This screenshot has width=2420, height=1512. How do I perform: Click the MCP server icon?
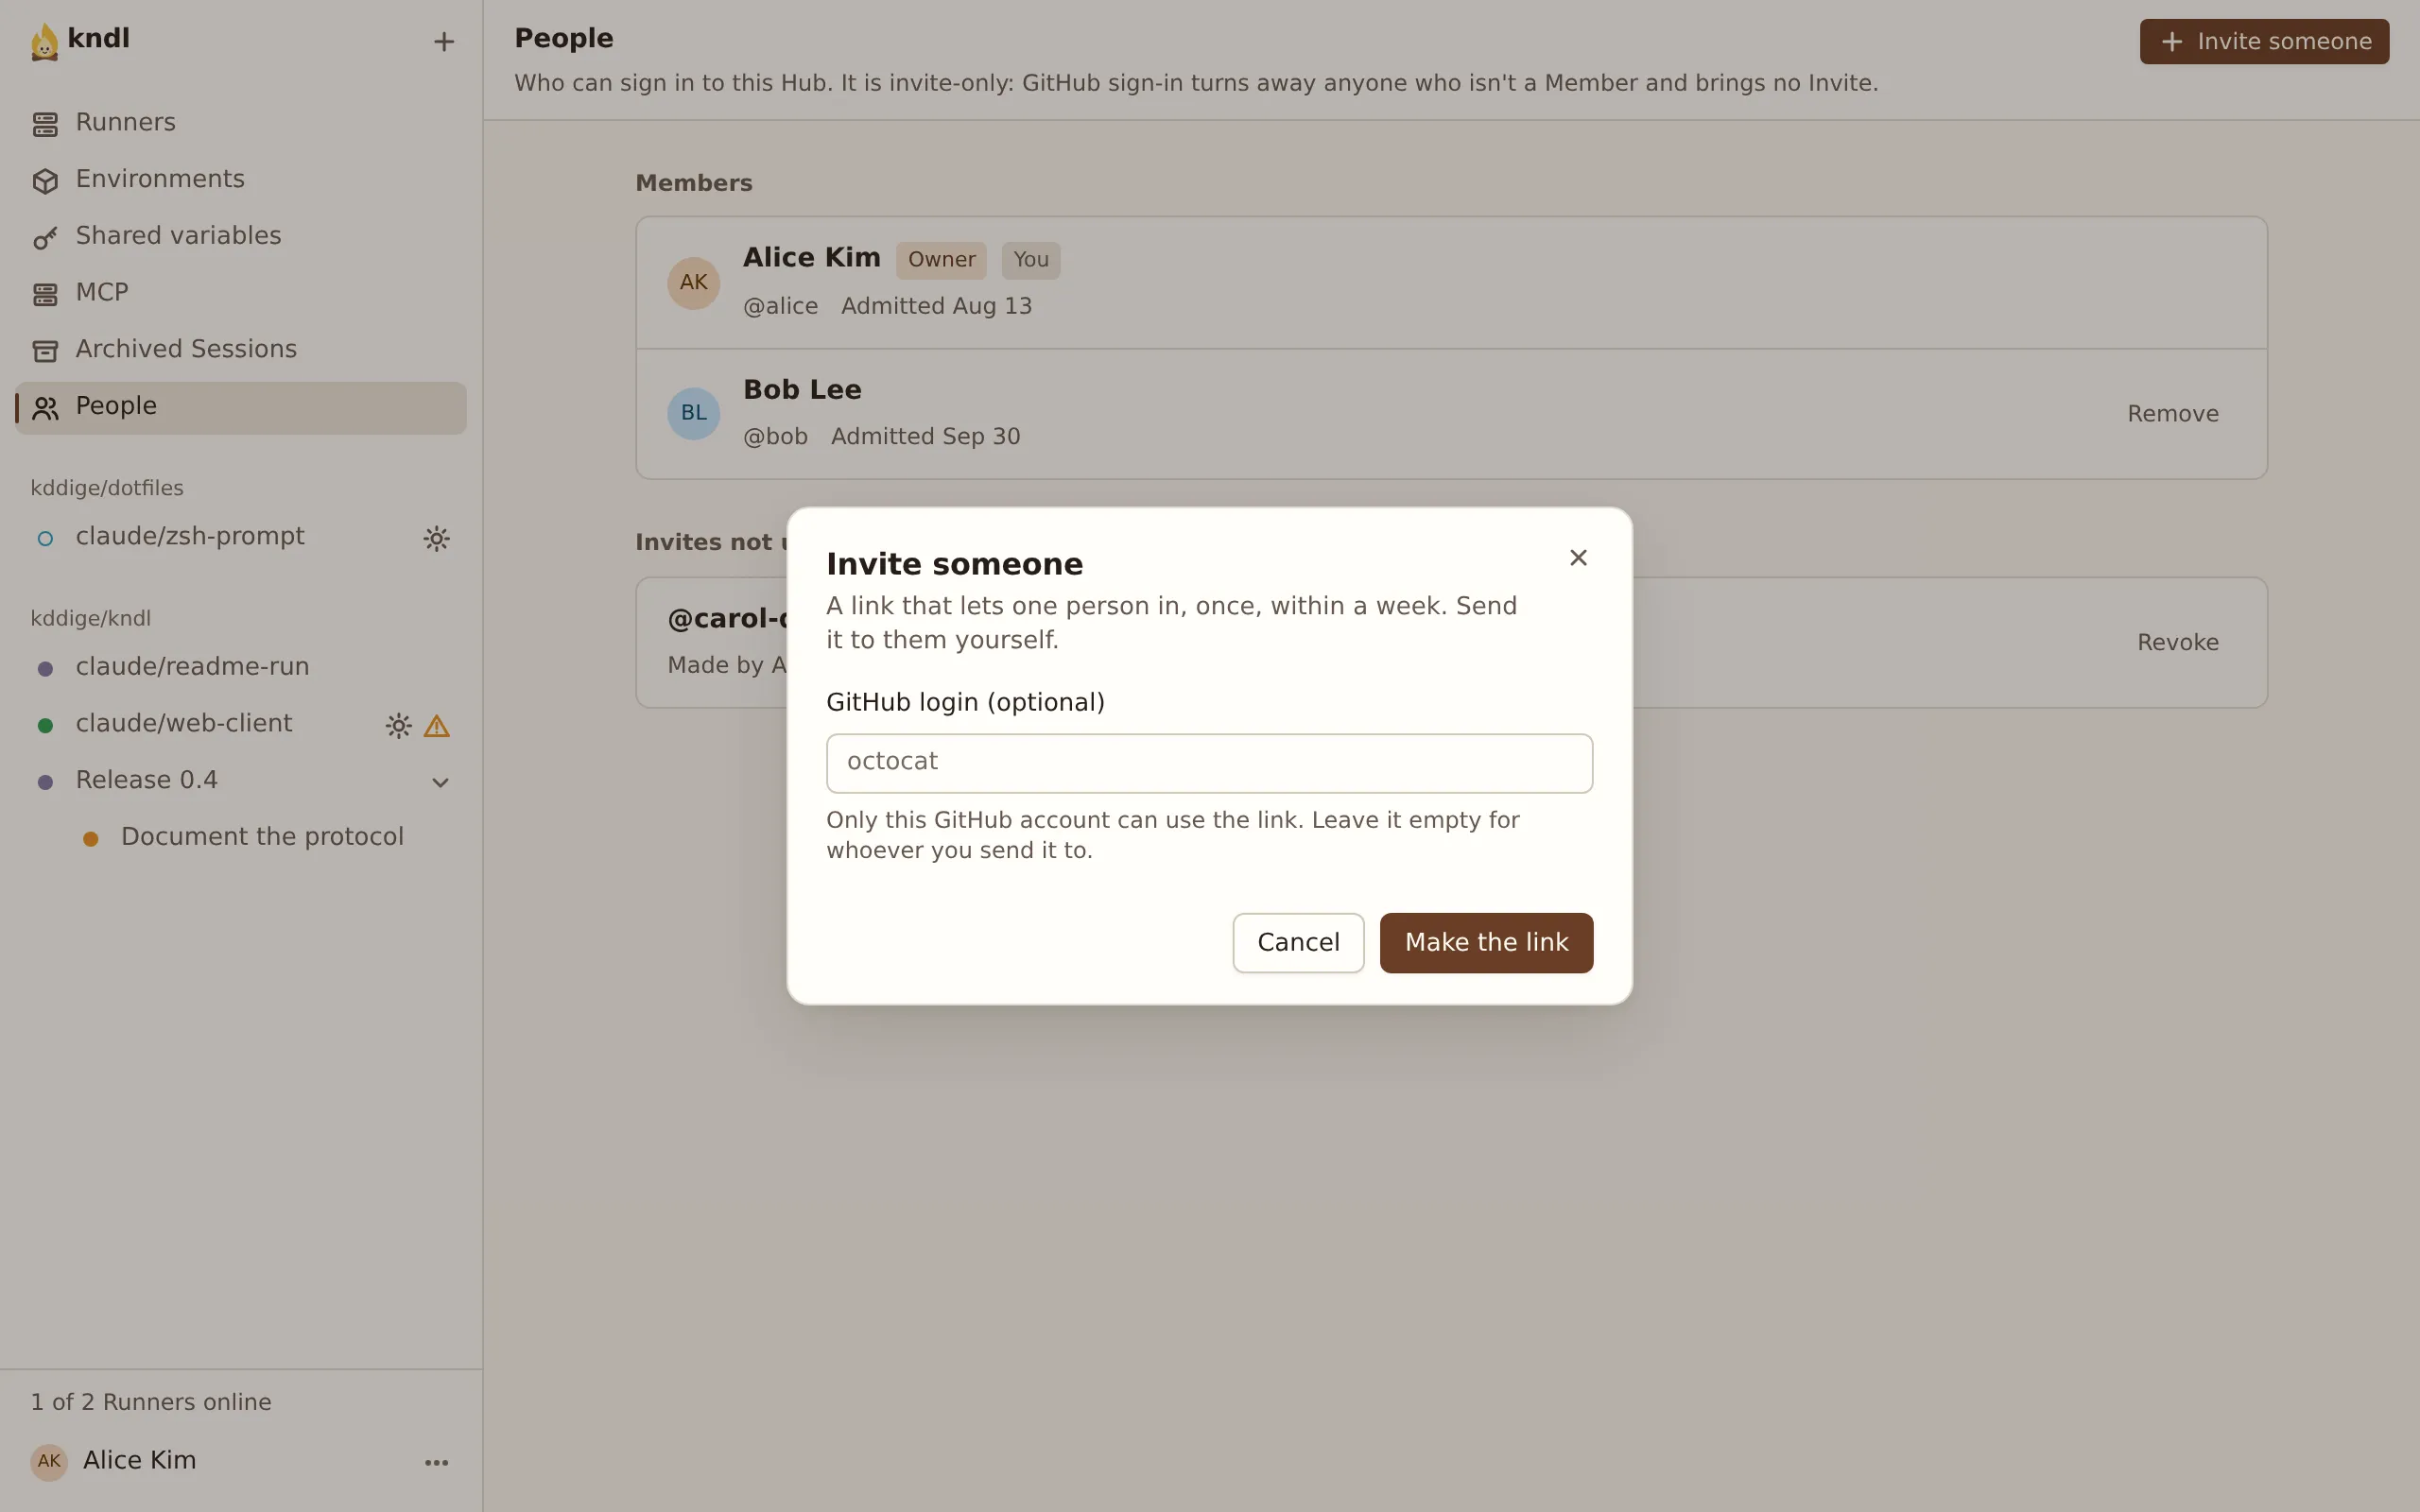[45, 294]
